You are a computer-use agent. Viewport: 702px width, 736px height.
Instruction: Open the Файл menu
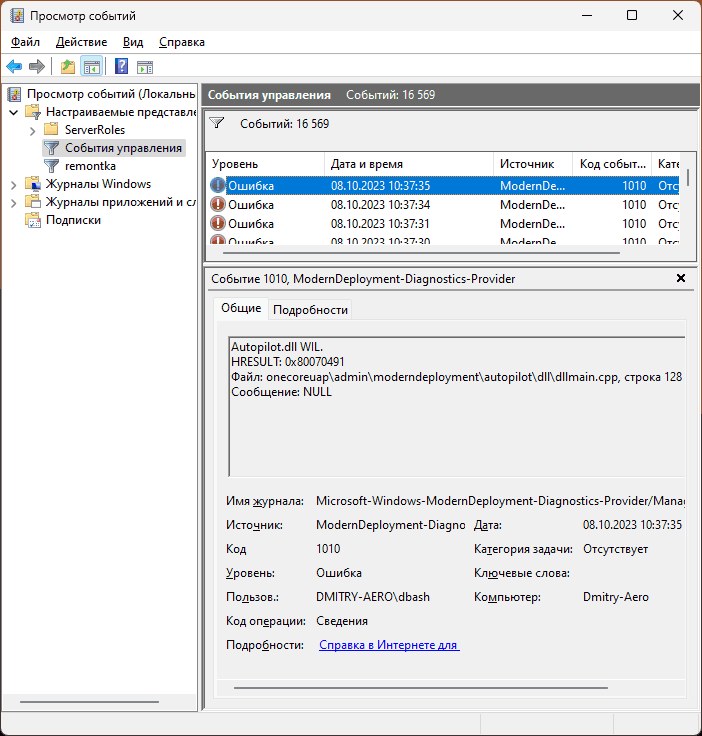[x=25, y=42]
